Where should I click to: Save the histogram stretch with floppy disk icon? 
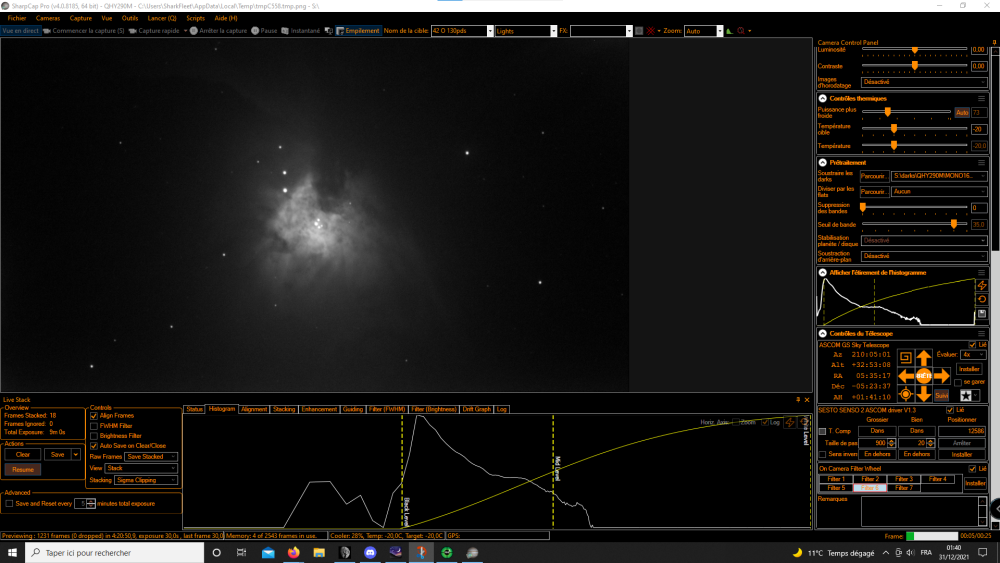point(982,314)
